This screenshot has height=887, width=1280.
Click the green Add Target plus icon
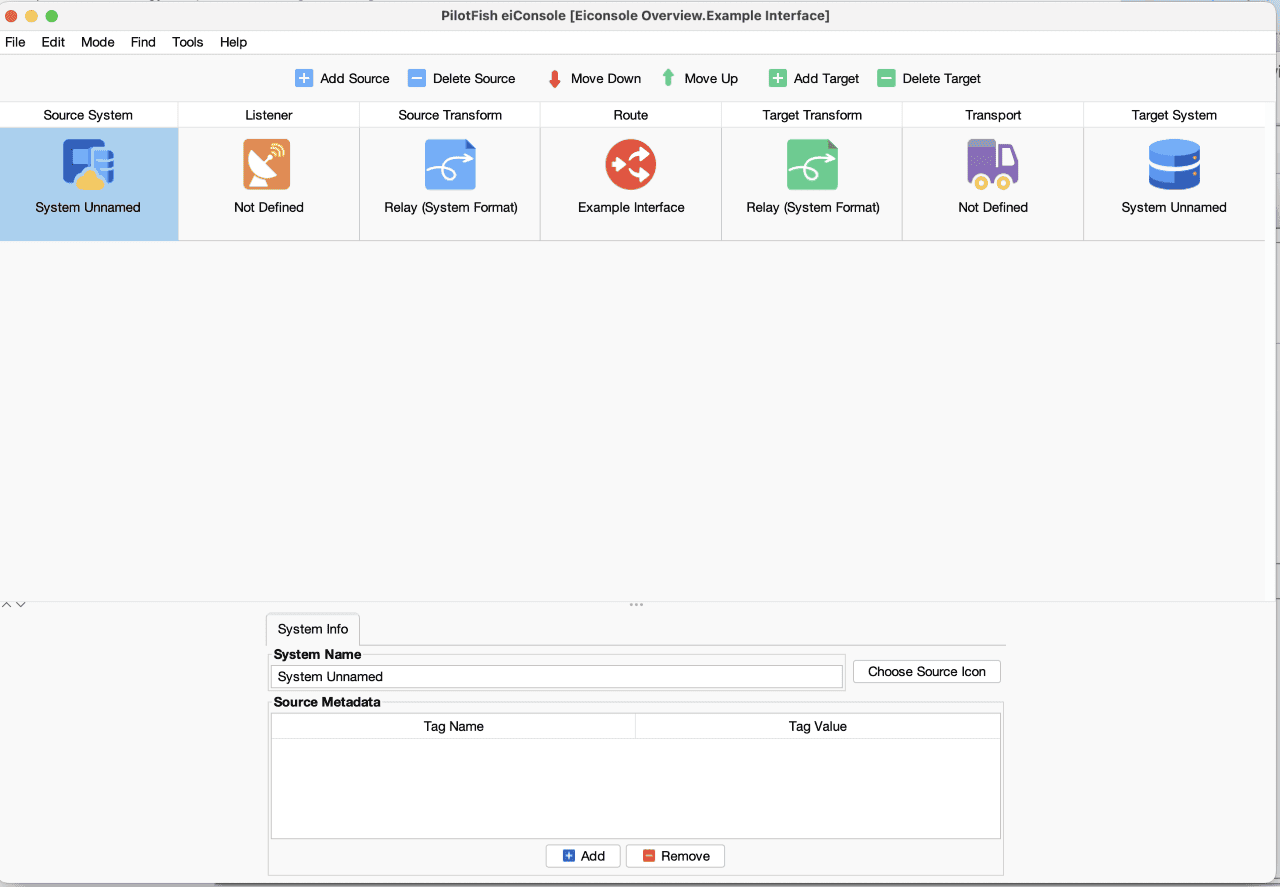point(778,78)
